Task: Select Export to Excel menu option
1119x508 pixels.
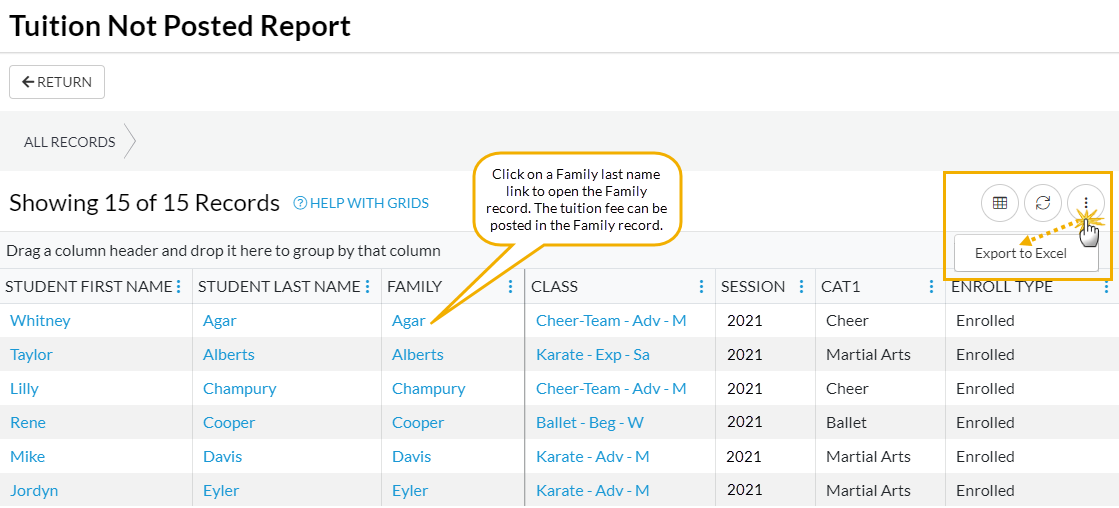Action: pos(1020,254)
